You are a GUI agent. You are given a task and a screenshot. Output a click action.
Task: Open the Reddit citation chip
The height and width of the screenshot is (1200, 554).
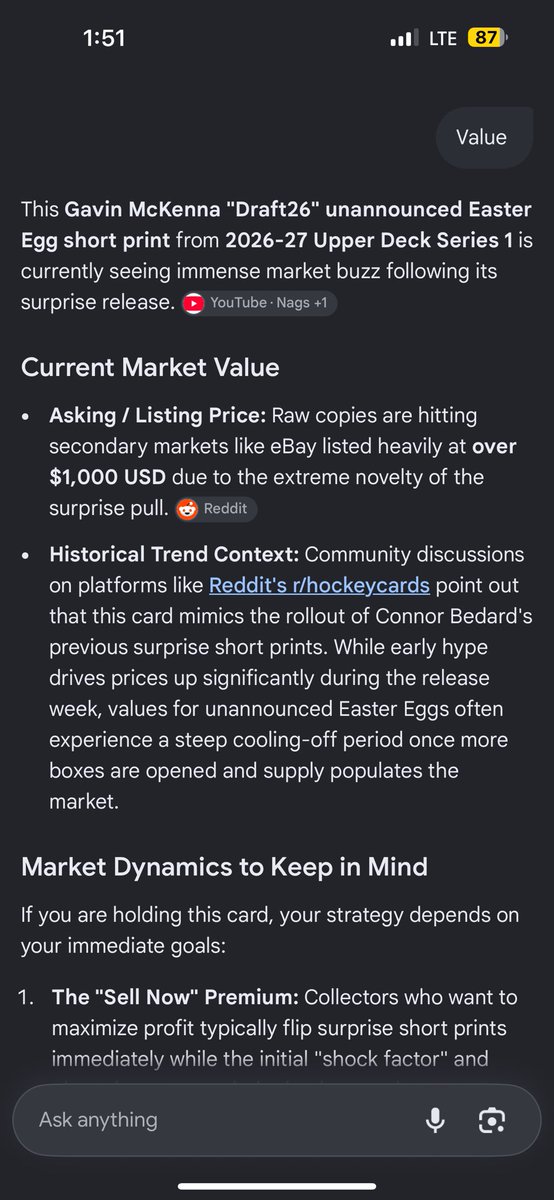click(x=215, y=508)
